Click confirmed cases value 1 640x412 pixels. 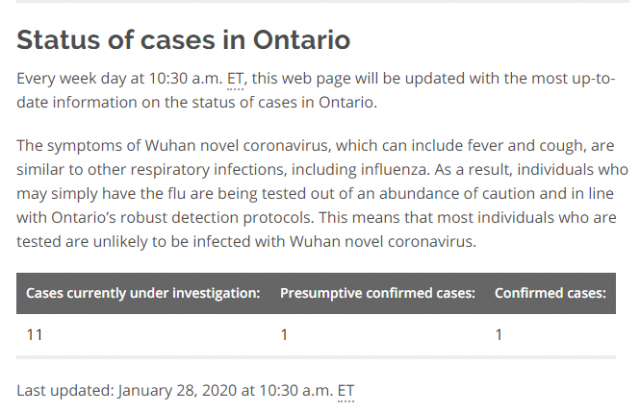coord(499,335)
